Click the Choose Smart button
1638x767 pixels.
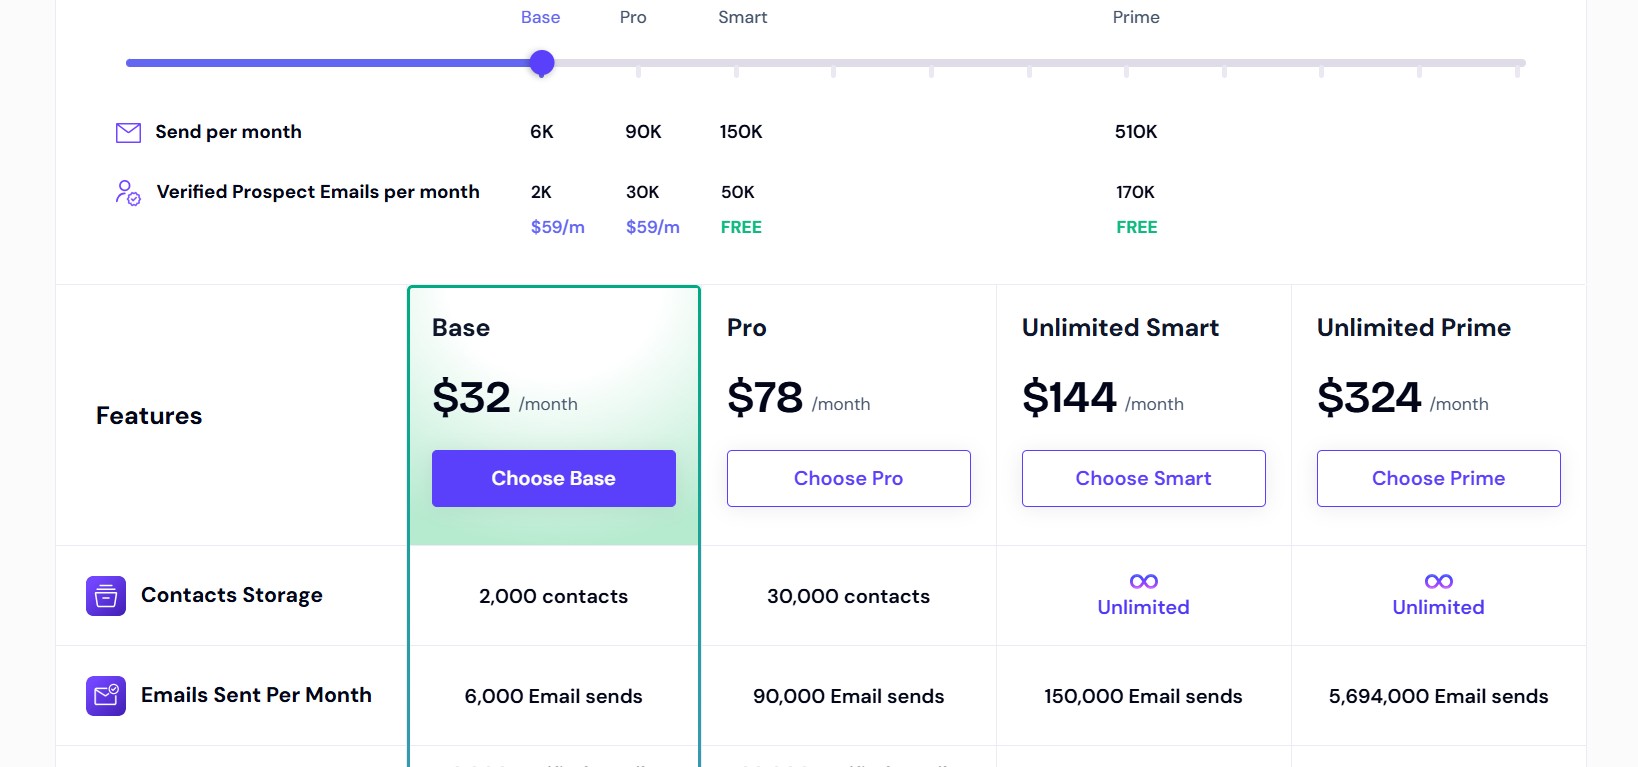coord(1143,478)
